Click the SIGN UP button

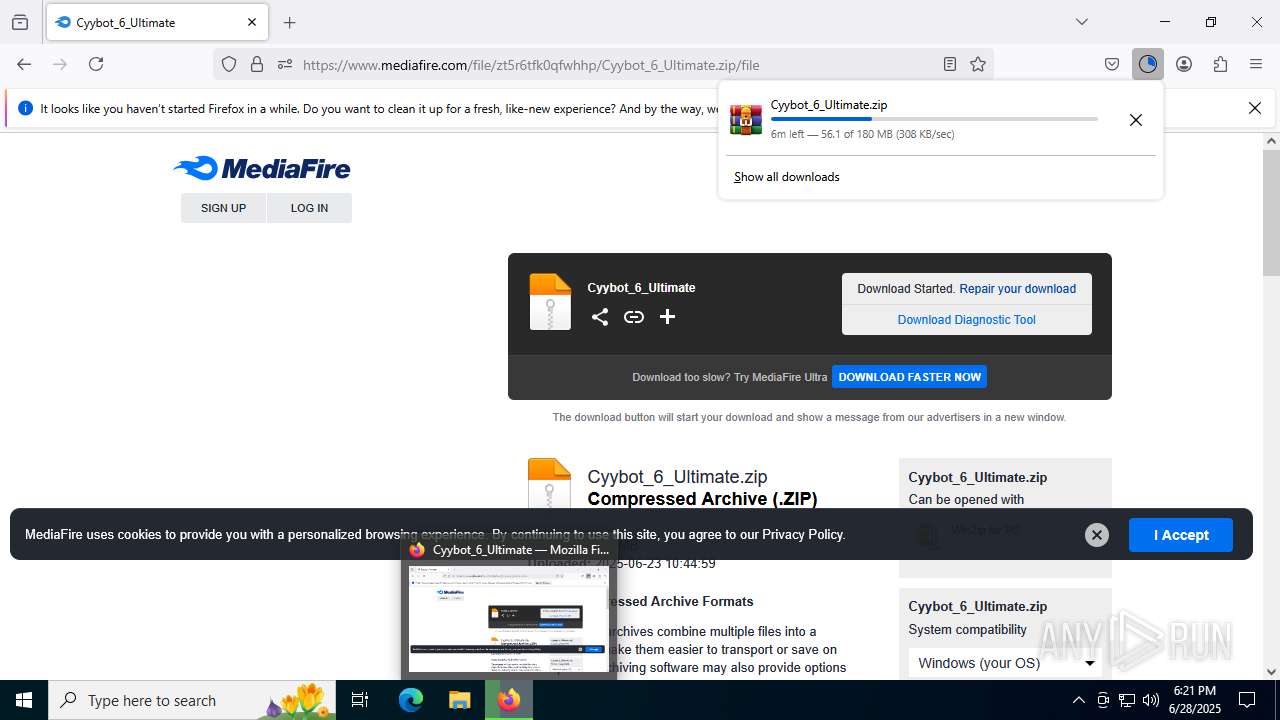223,208
